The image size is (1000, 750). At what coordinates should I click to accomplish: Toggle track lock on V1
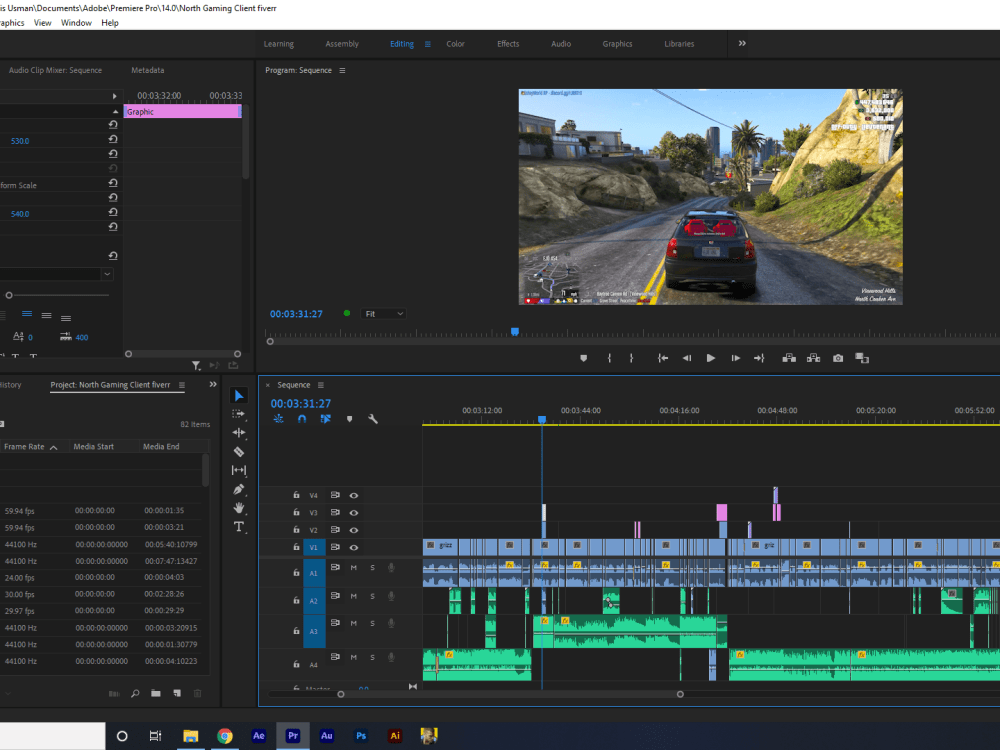(x=296, y=547)
